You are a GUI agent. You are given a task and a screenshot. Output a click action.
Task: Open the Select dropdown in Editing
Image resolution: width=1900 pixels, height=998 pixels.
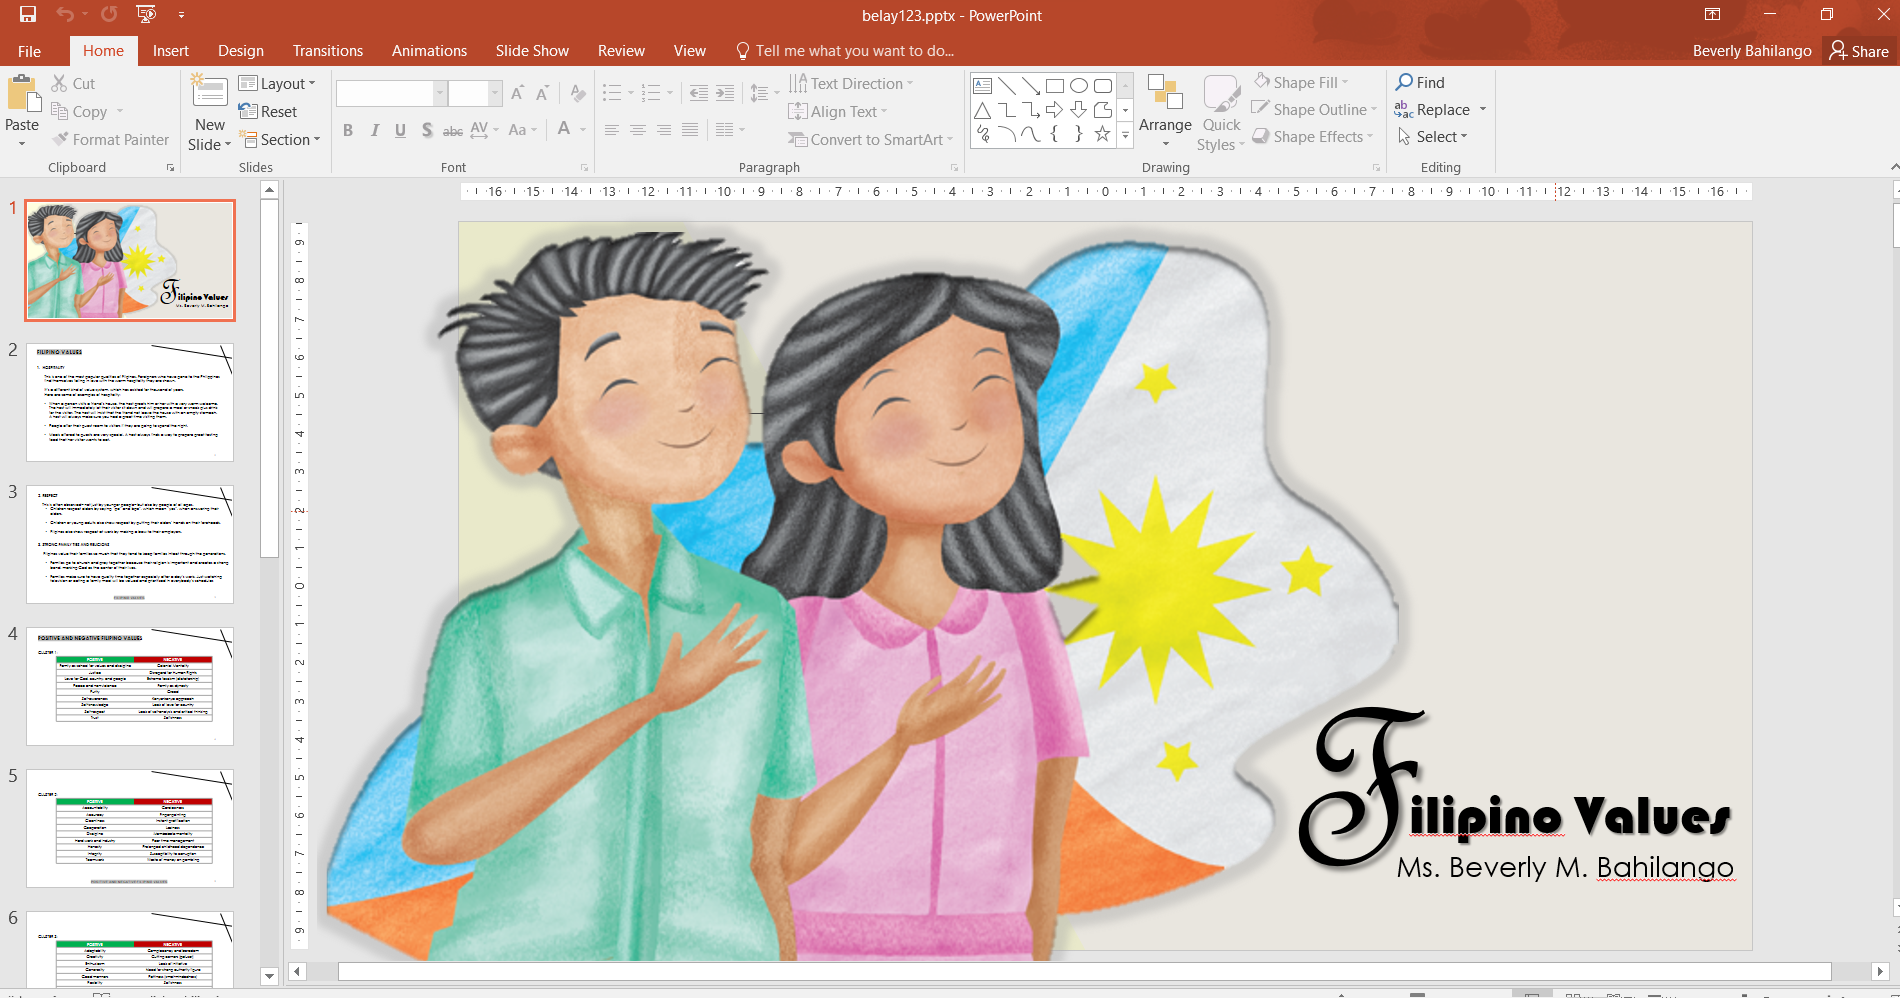point(1433,137)
